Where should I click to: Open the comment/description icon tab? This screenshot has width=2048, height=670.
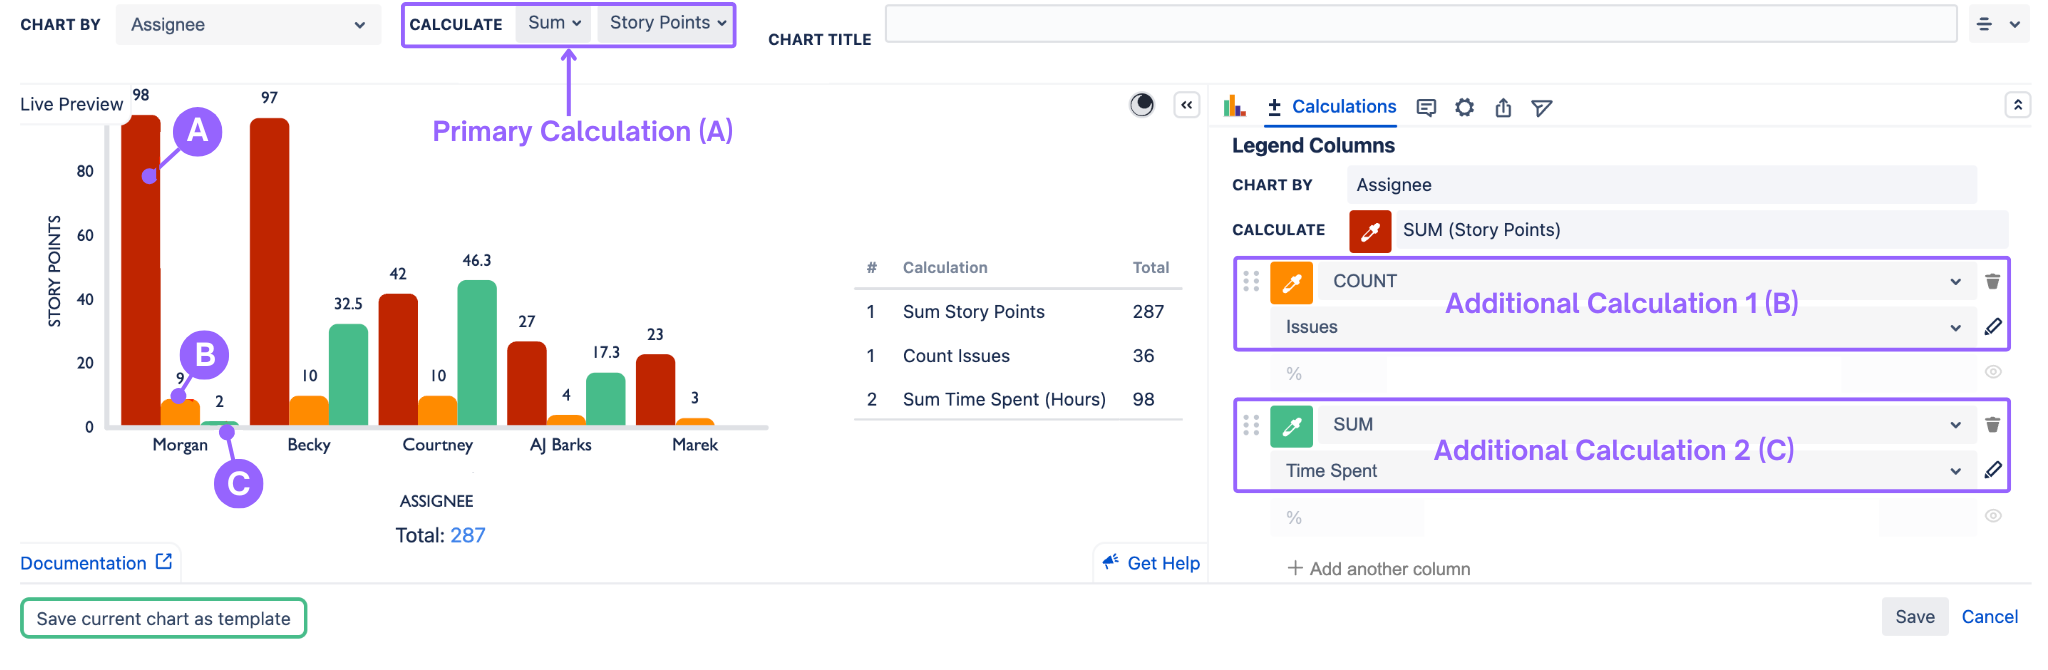1426,108
